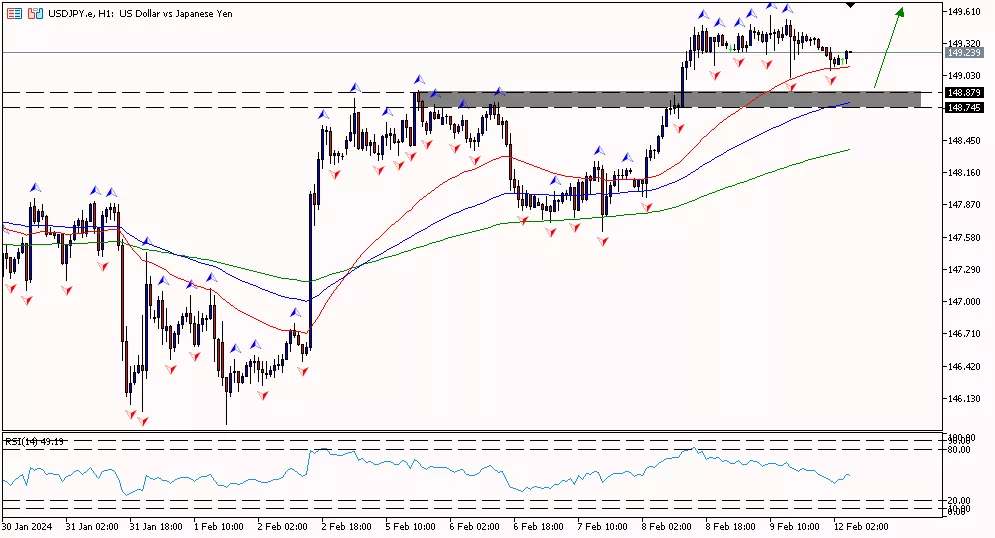Click the 8 Feb 02:00 time label
995x538 pixels.
pyautogui.click(x=666, y=527)
